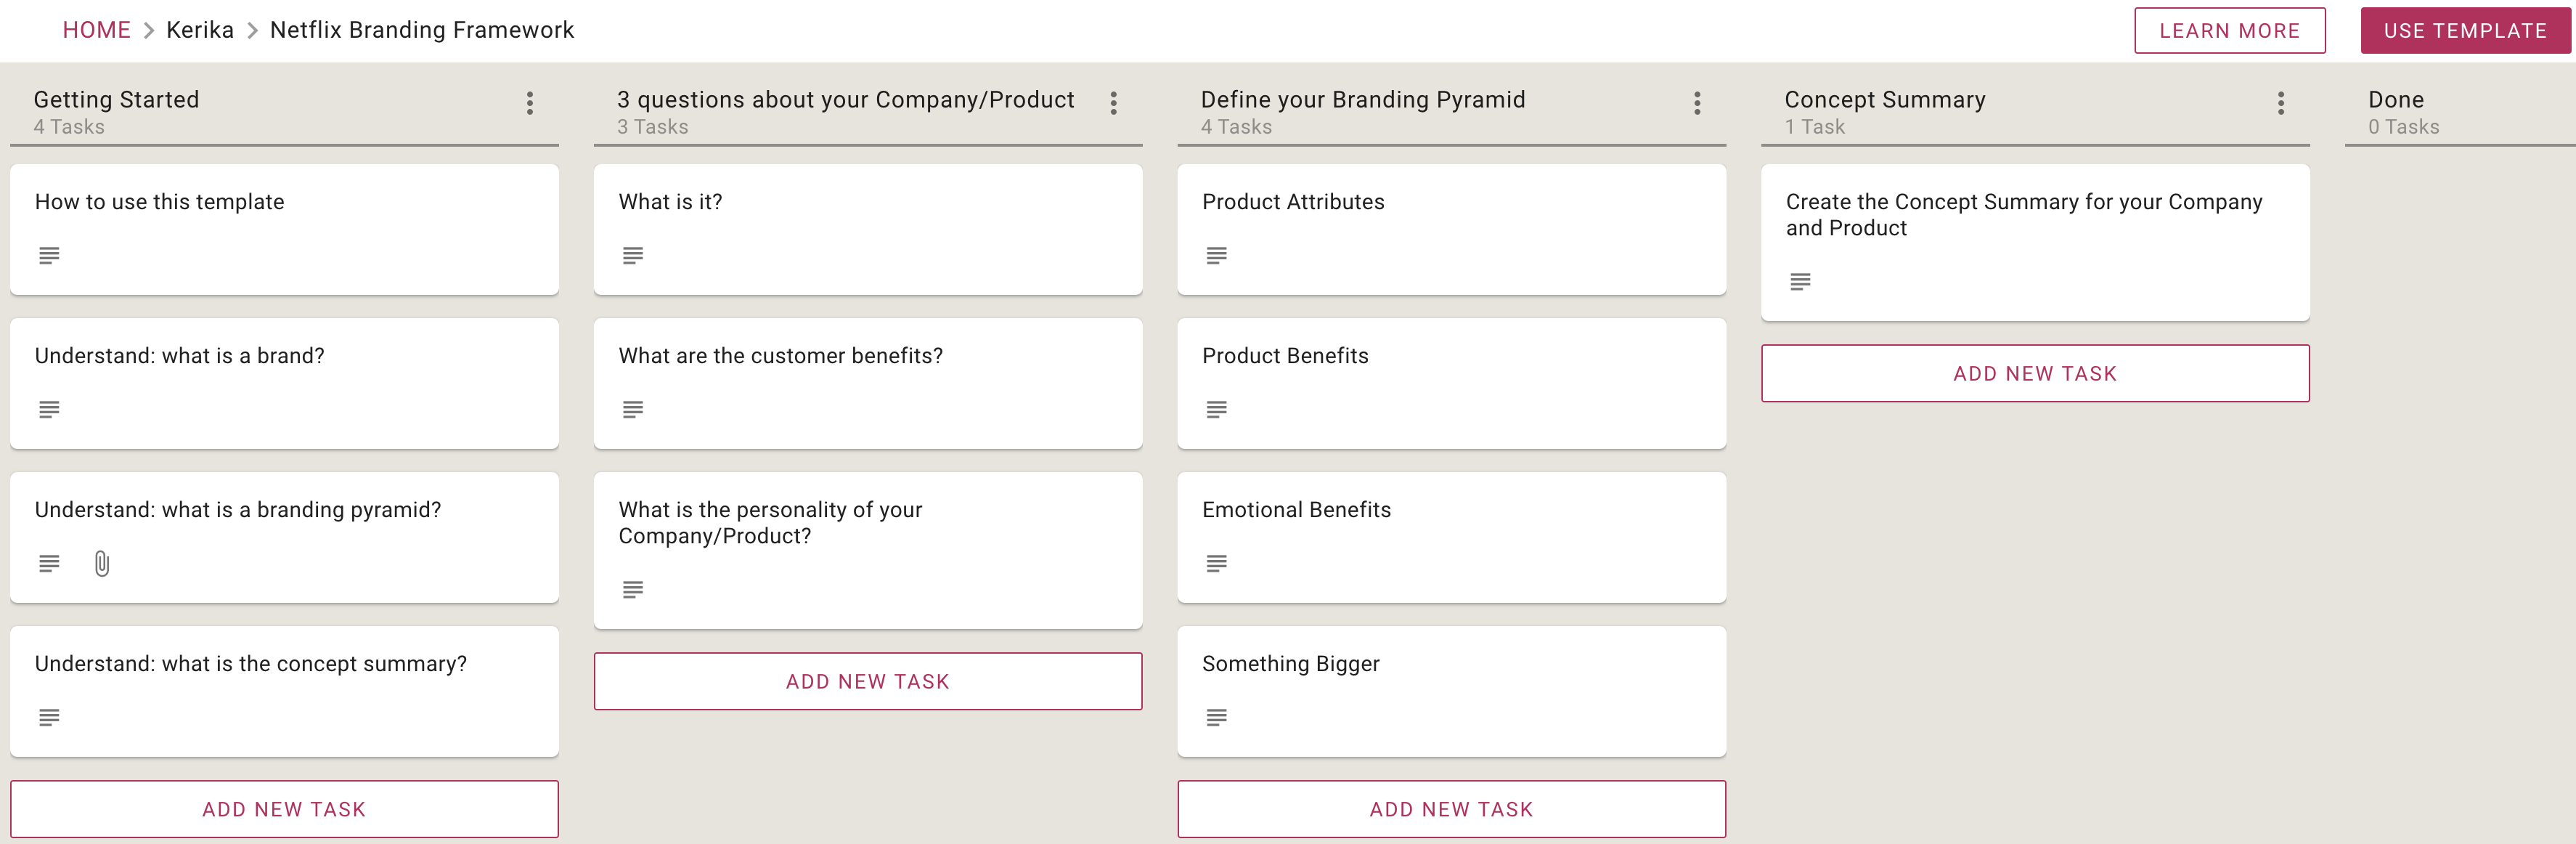Expand the Define your Branding Pyramid column menu
2576x844 pixels.
(x=1697, y=103)
